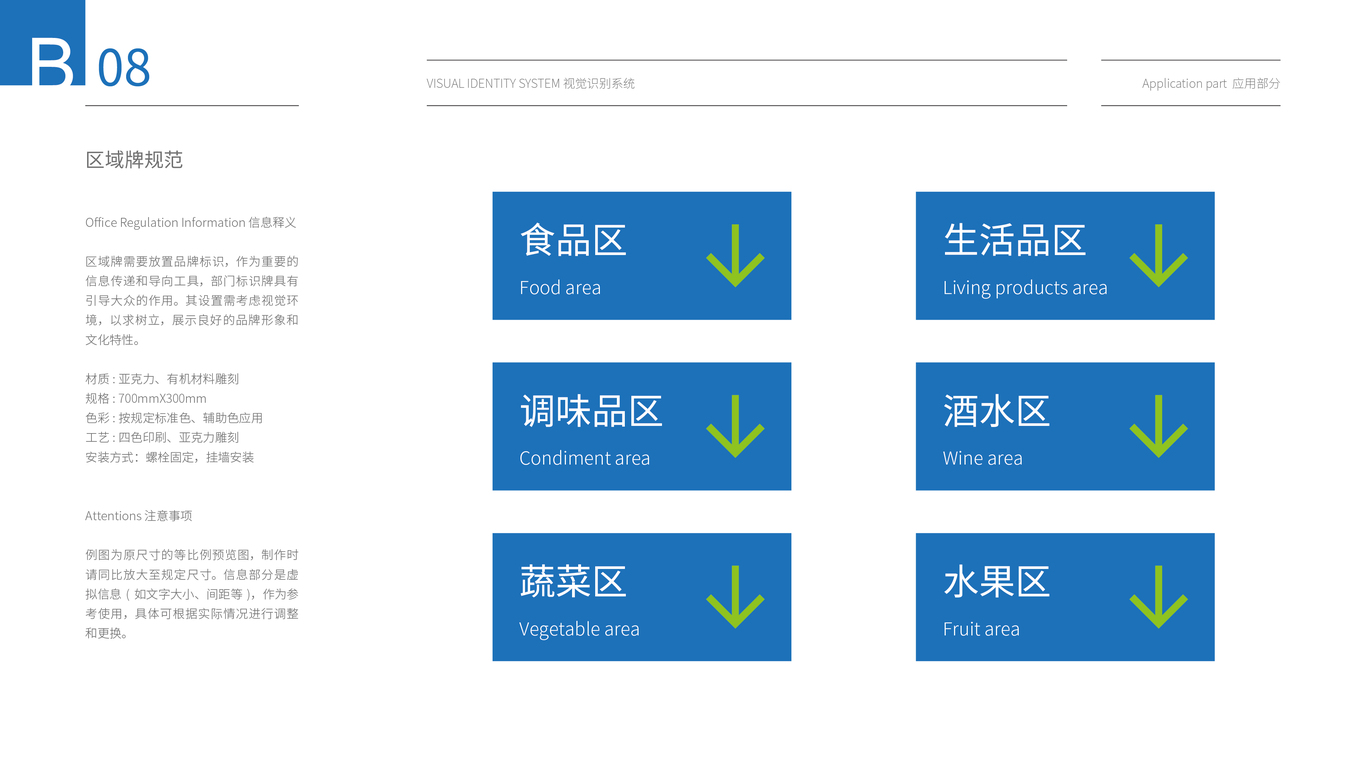Click the 'Food area' English label
The height and width of the screenshot is (768, 1366).
(560, 288)
